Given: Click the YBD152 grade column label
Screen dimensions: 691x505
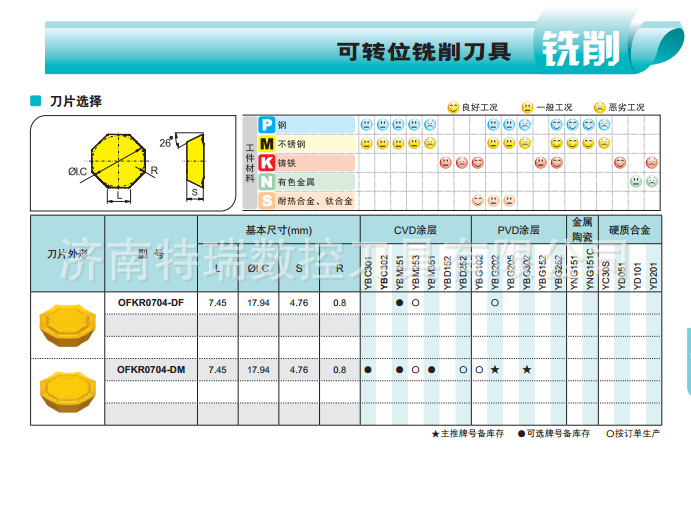Looking at the screenshot, I should click(x=448, y=273).
